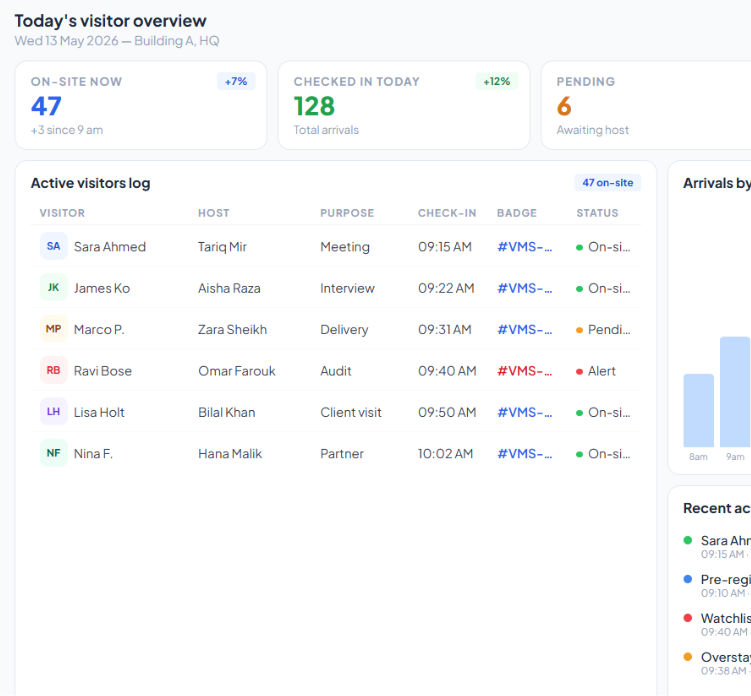Click visitor name James Ko
This screenshot has height=696, width=751.
(x=102, y=288)
